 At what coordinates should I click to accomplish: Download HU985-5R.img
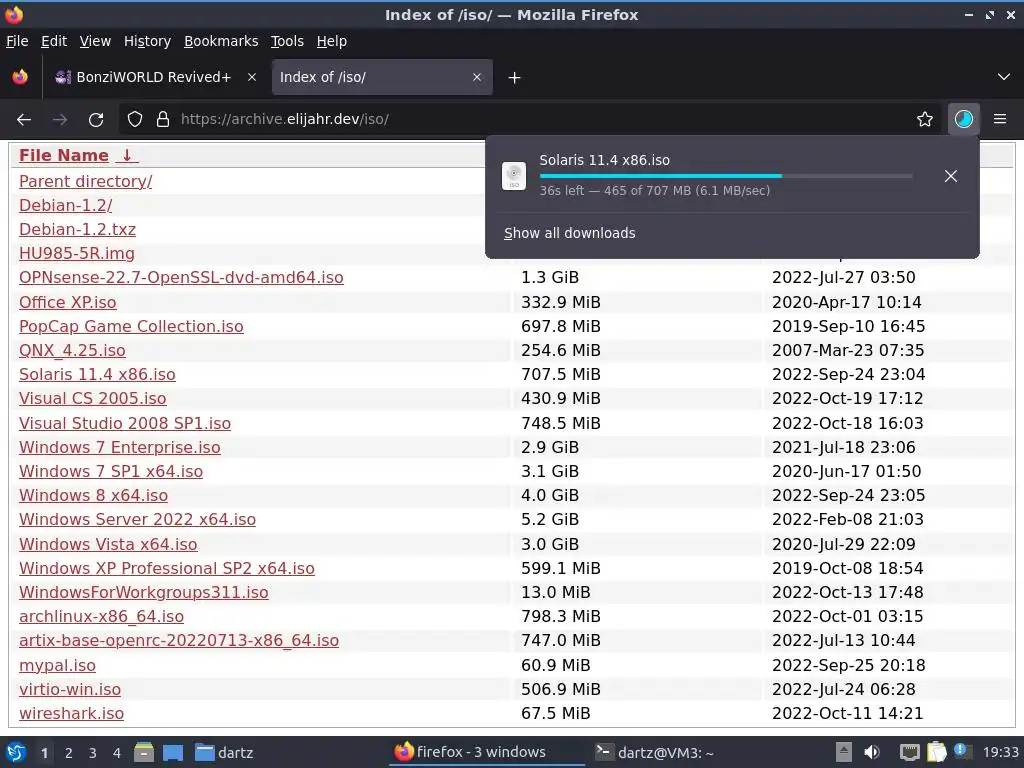pyautogui.click(x=76, y=253)
